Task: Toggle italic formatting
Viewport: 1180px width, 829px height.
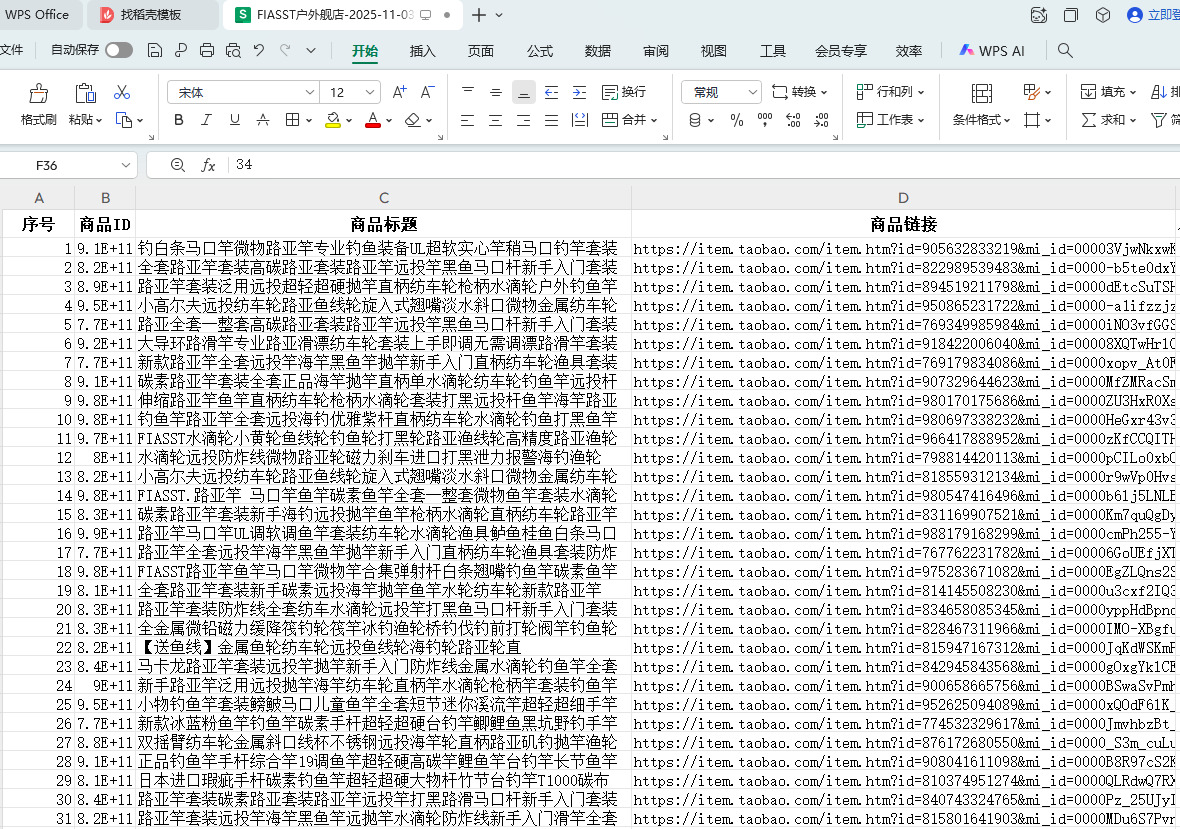Action: [207, 120]
